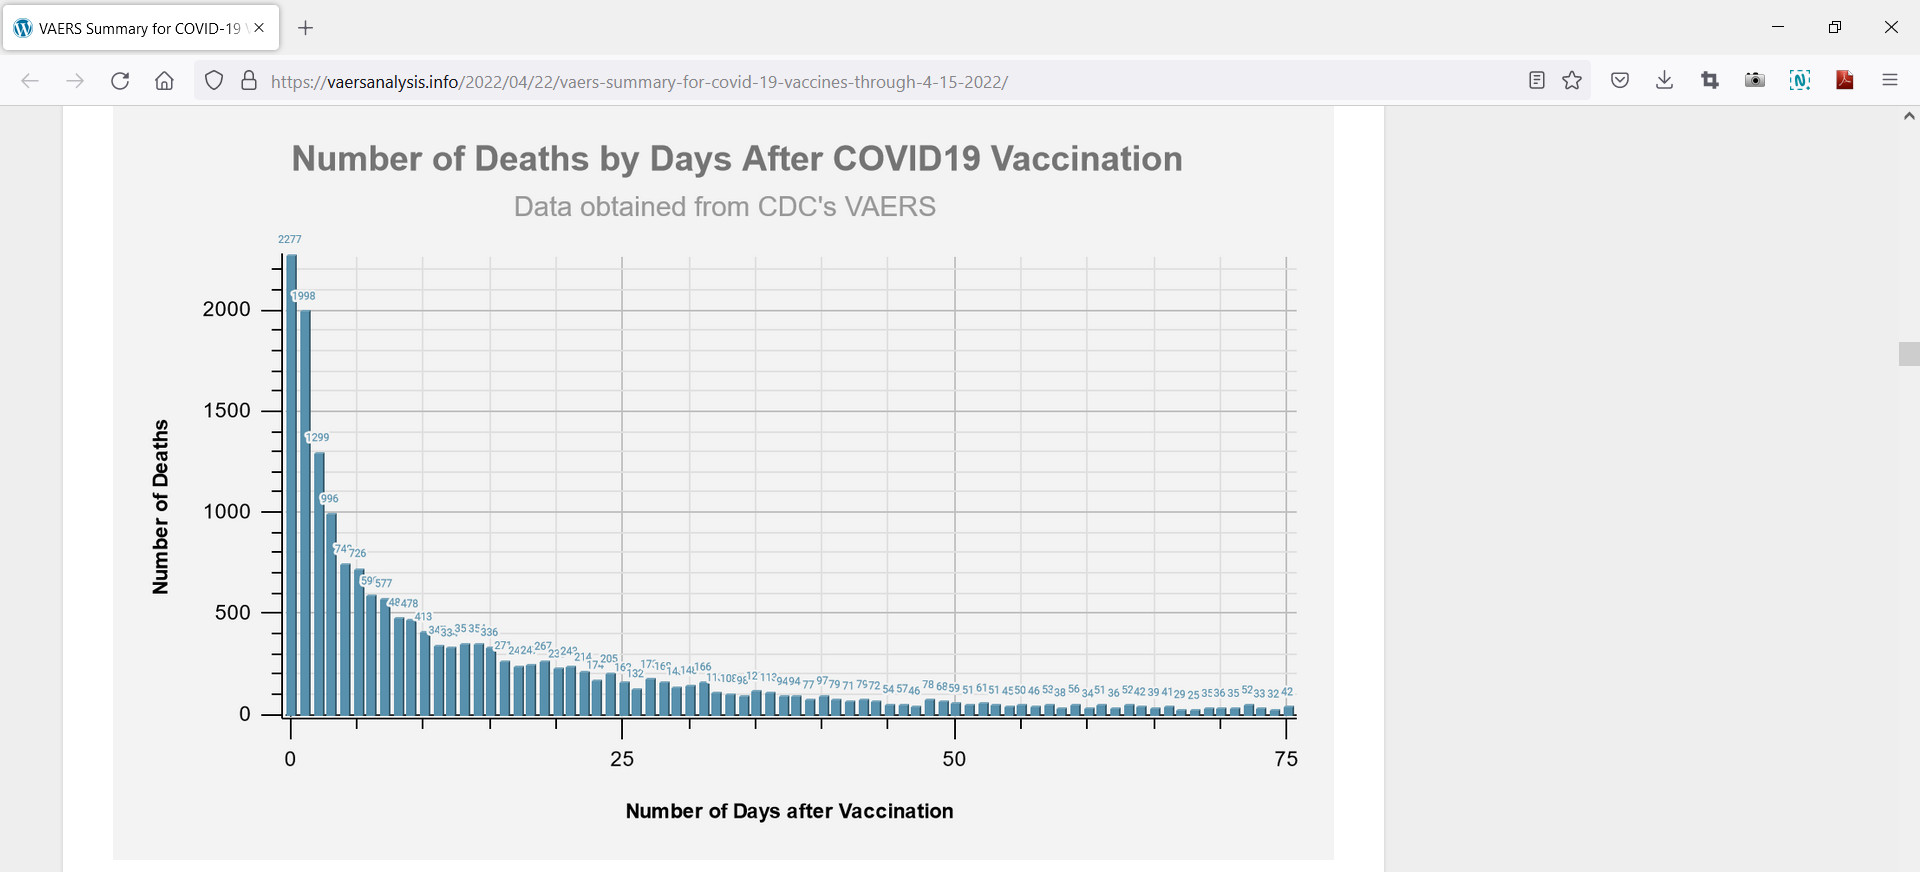Open a new tab with plus button
Screen dimensions: 1920x872
[306, 28]
